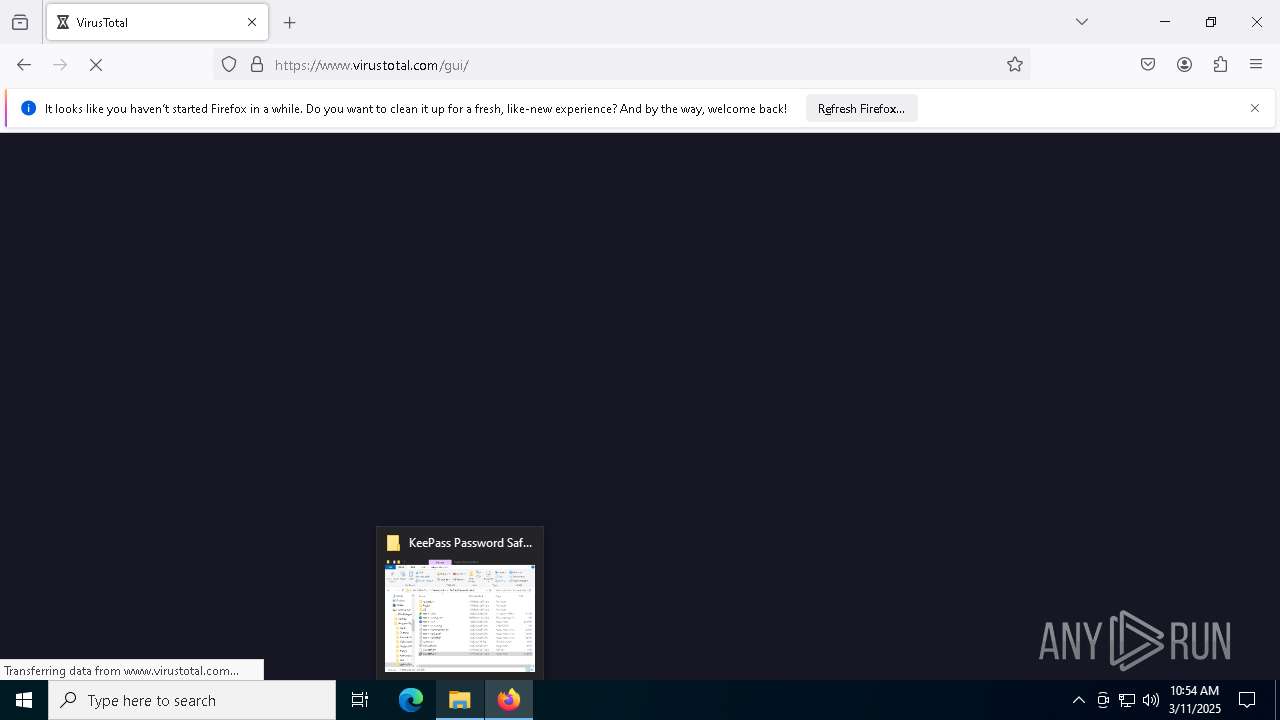Click the info icon in notification bar

pos(28,108)
